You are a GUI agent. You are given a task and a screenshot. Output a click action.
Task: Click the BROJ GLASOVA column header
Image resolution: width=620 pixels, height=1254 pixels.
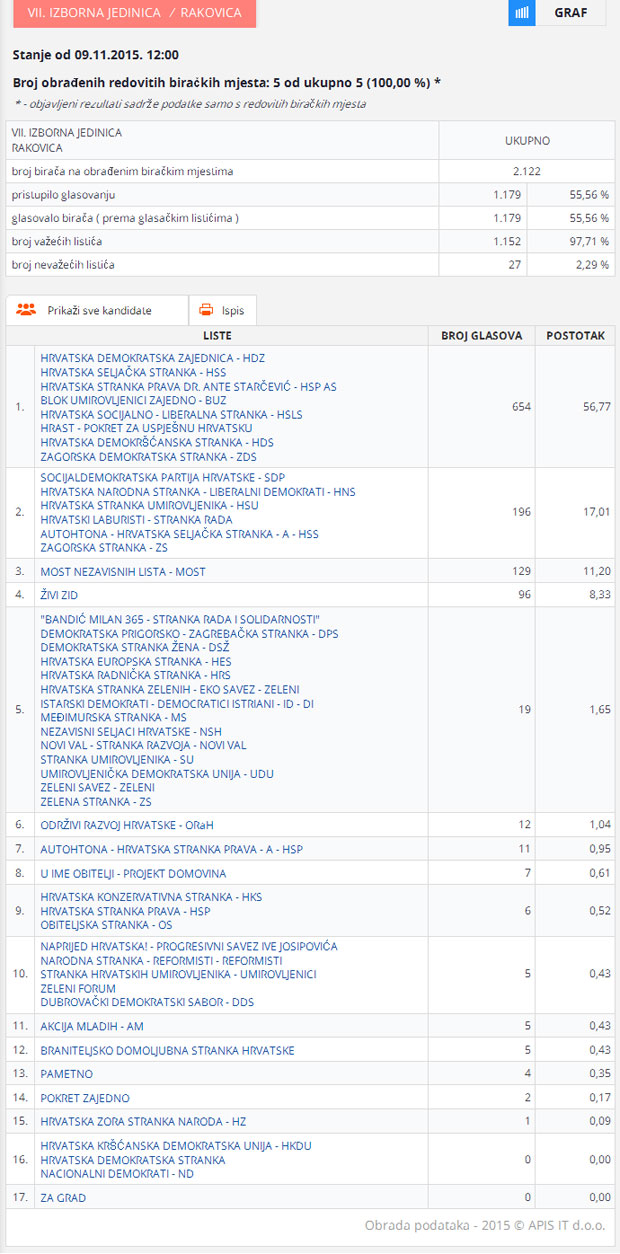pos(481,336)
